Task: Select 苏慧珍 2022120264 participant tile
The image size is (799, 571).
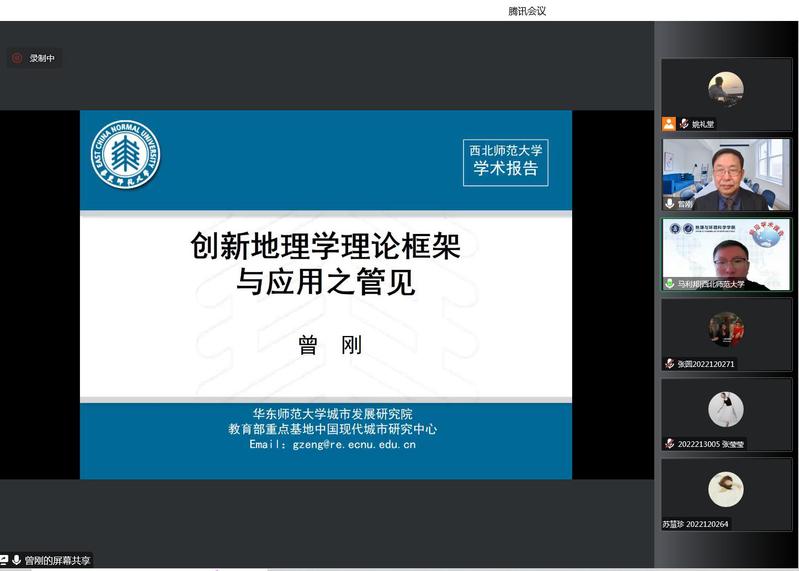Action: point(726,490)
